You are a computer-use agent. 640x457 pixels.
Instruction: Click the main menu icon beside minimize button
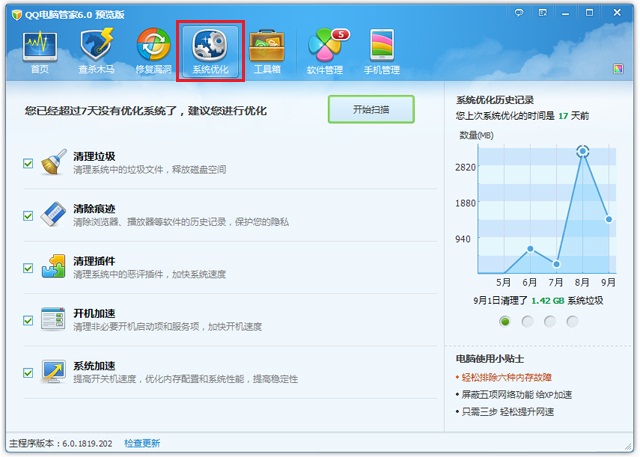(542, 13)
